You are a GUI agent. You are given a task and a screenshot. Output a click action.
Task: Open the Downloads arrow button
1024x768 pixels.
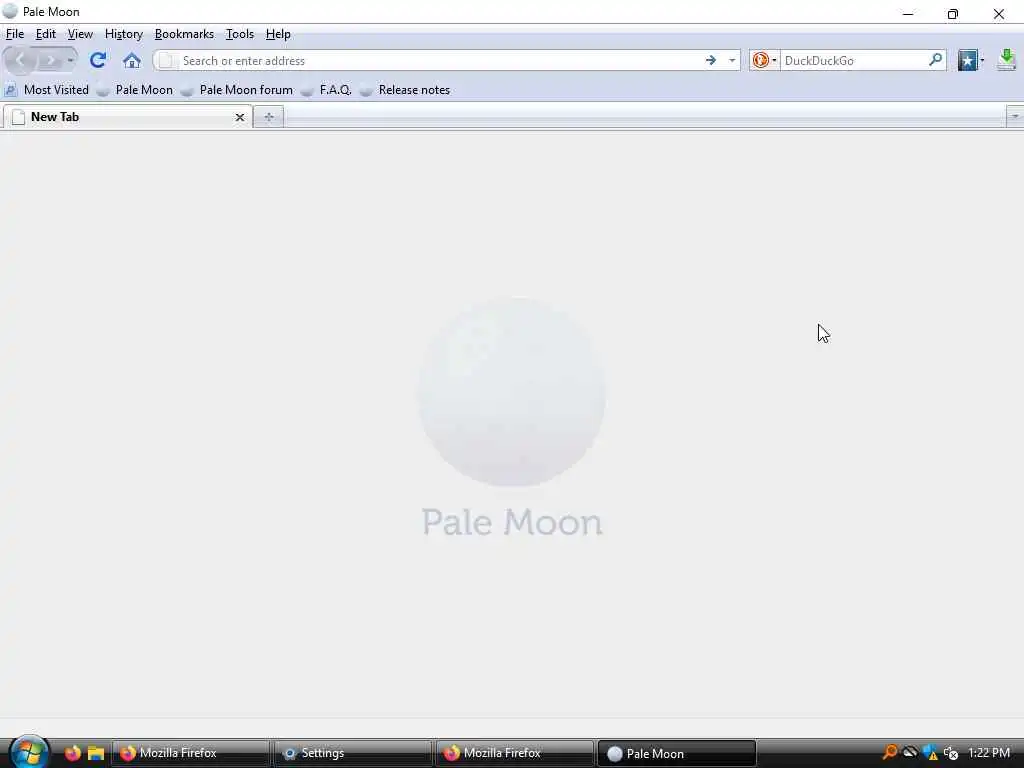[1007, 60]
